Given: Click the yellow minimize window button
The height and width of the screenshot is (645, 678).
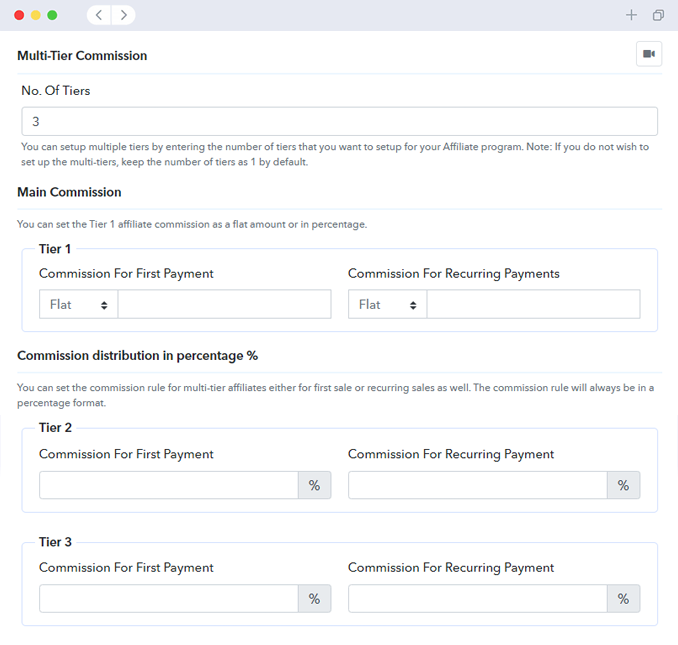Looking at the screenshot, I should click(36, 15).
